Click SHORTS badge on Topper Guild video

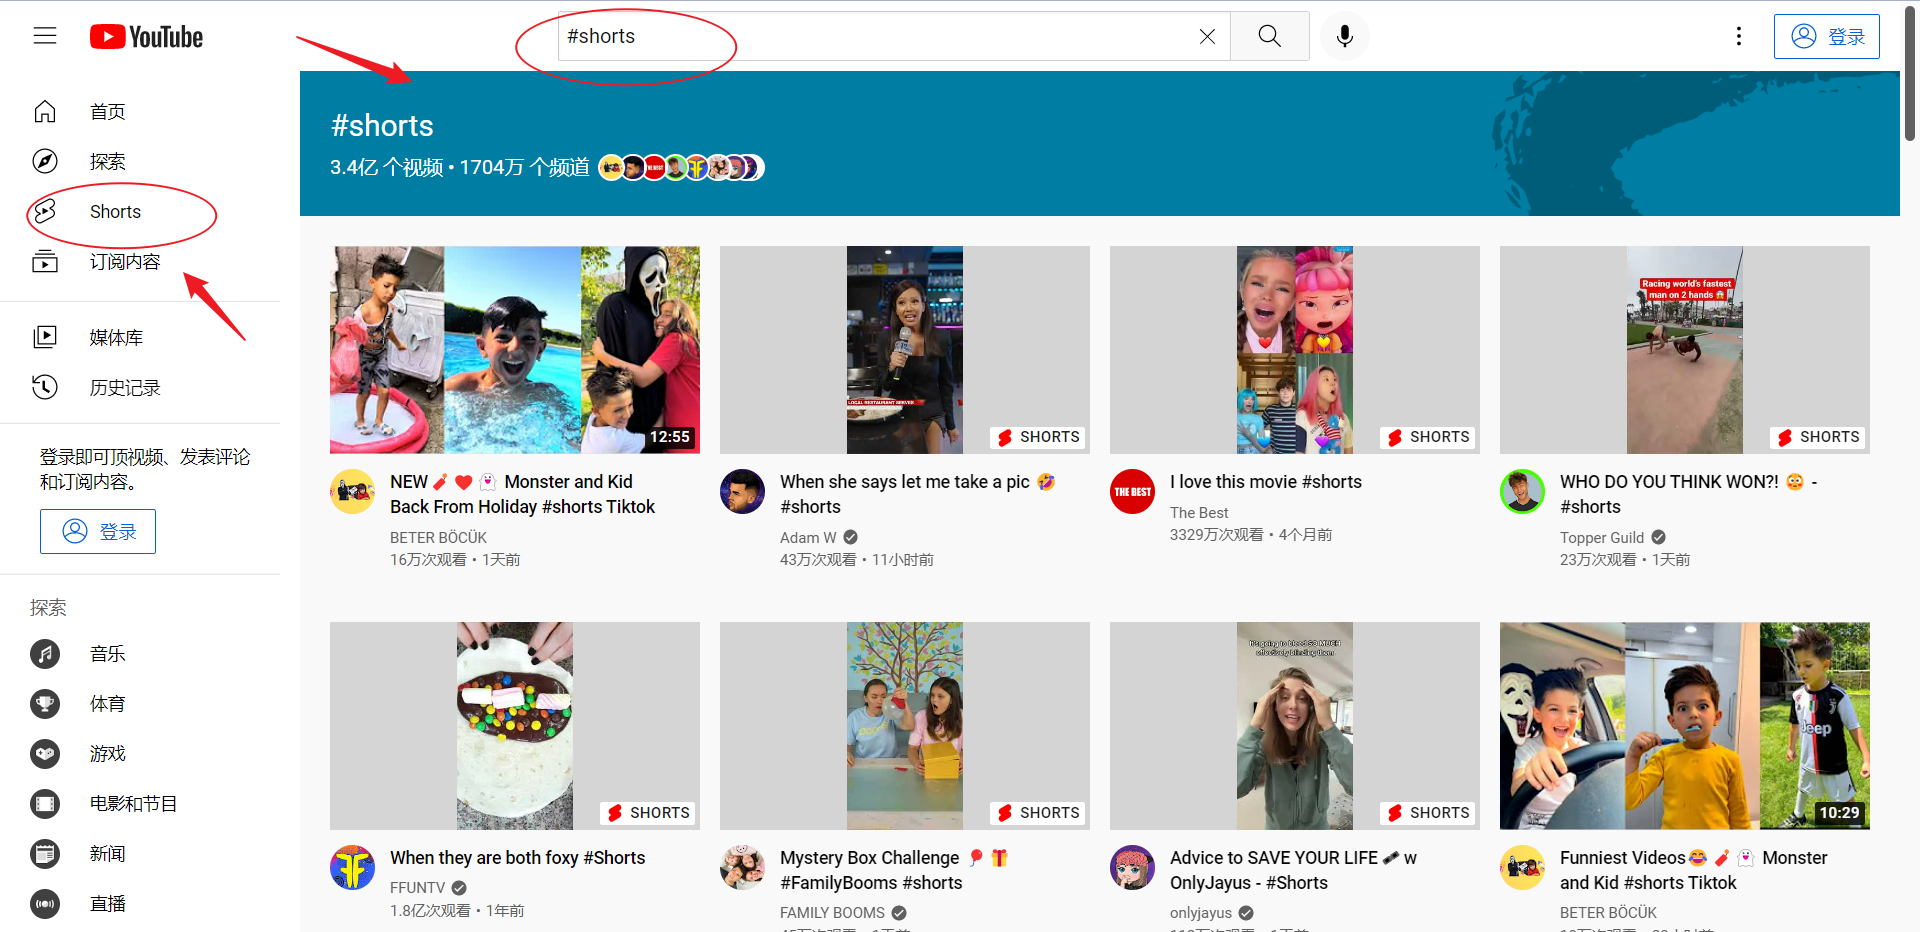pyautogui.click(x=1818, y=437)
